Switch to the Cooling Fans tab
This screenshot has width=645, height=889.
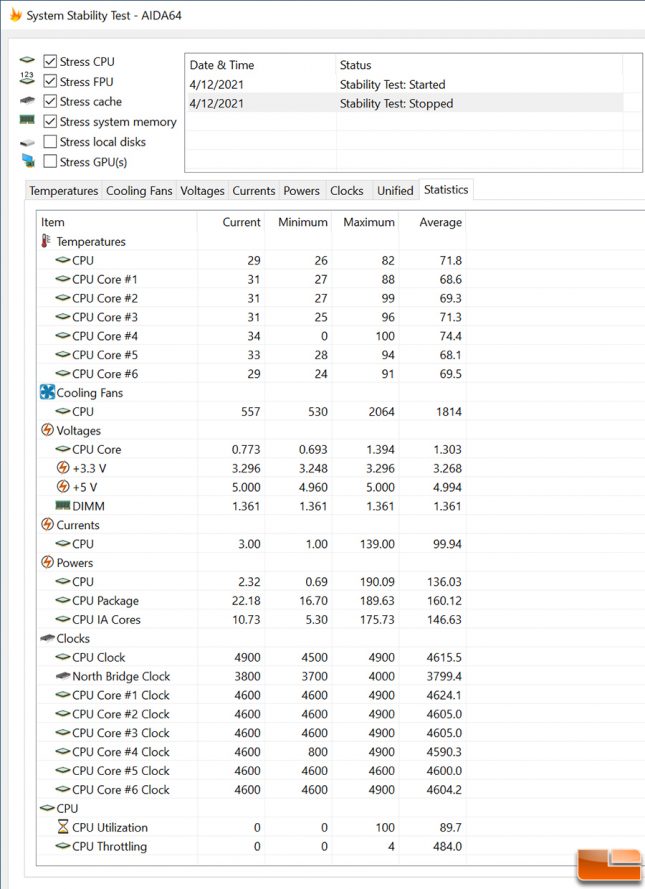pos(139,190)
